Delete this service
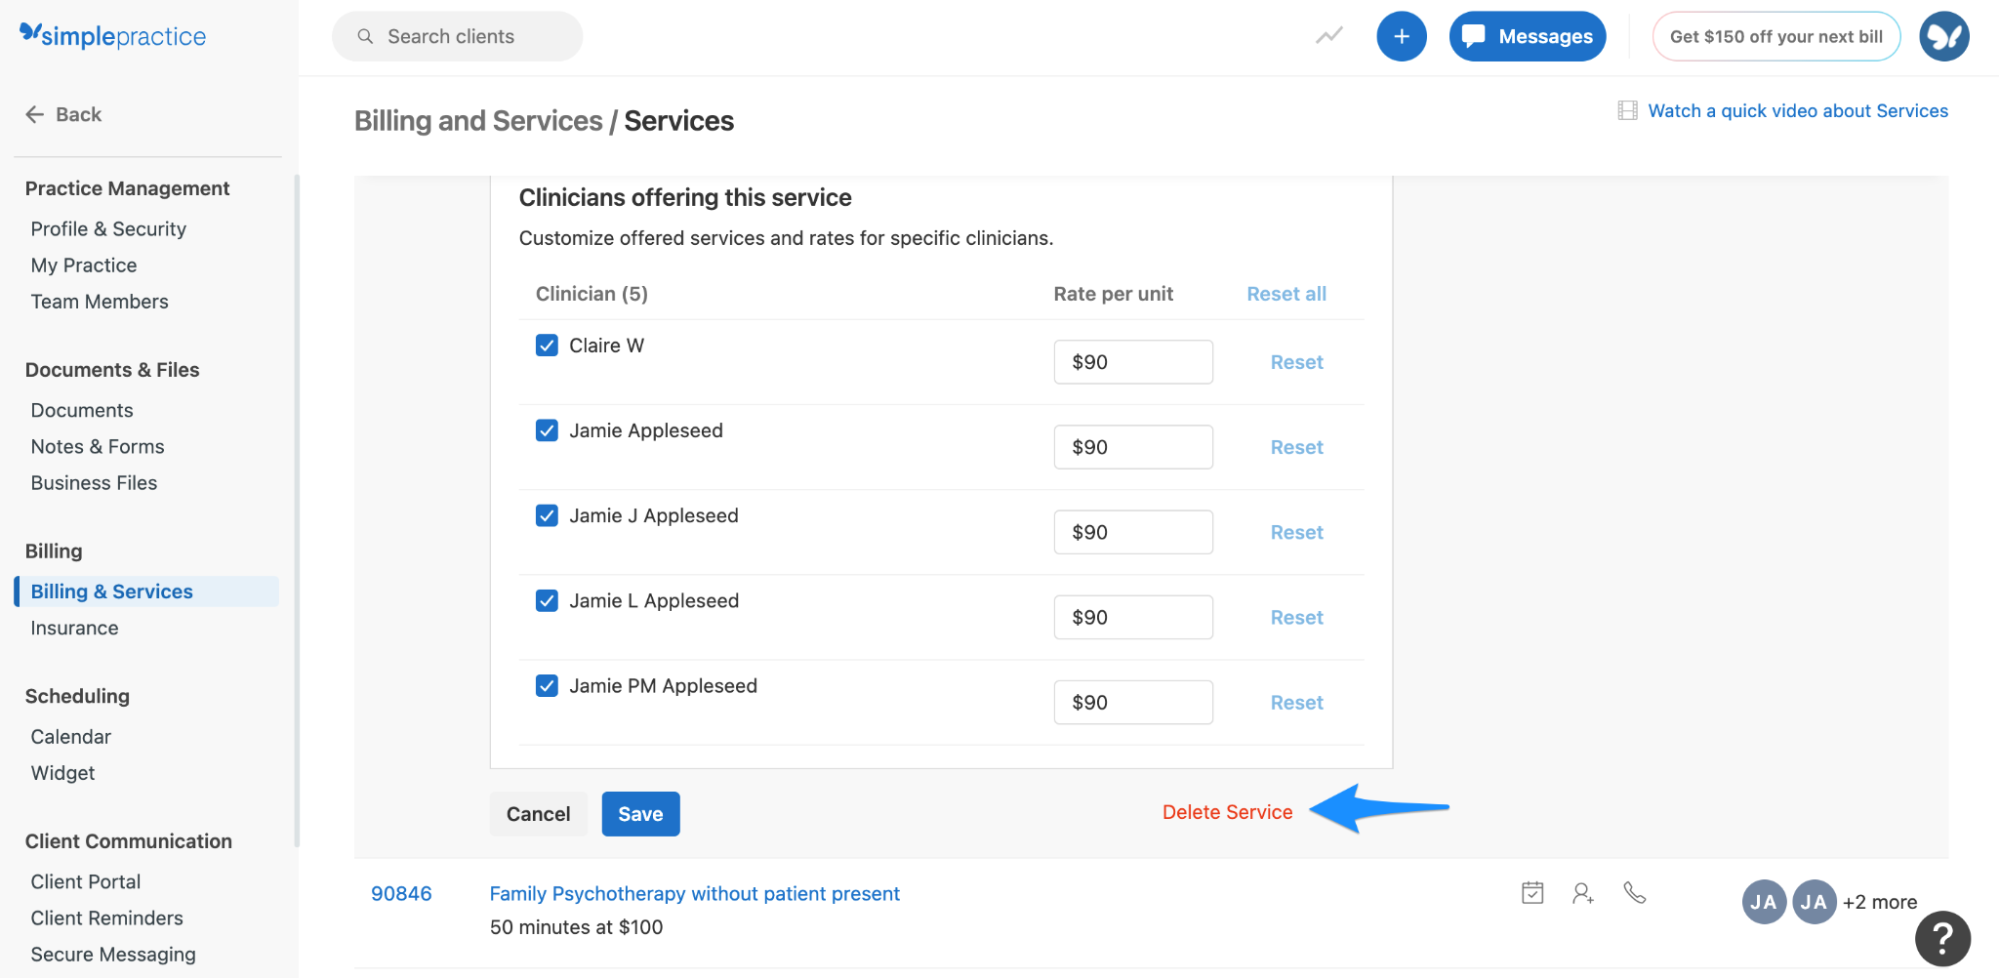The width and height of the screenshot is (1999, 979). click(x=1227, y=812)
